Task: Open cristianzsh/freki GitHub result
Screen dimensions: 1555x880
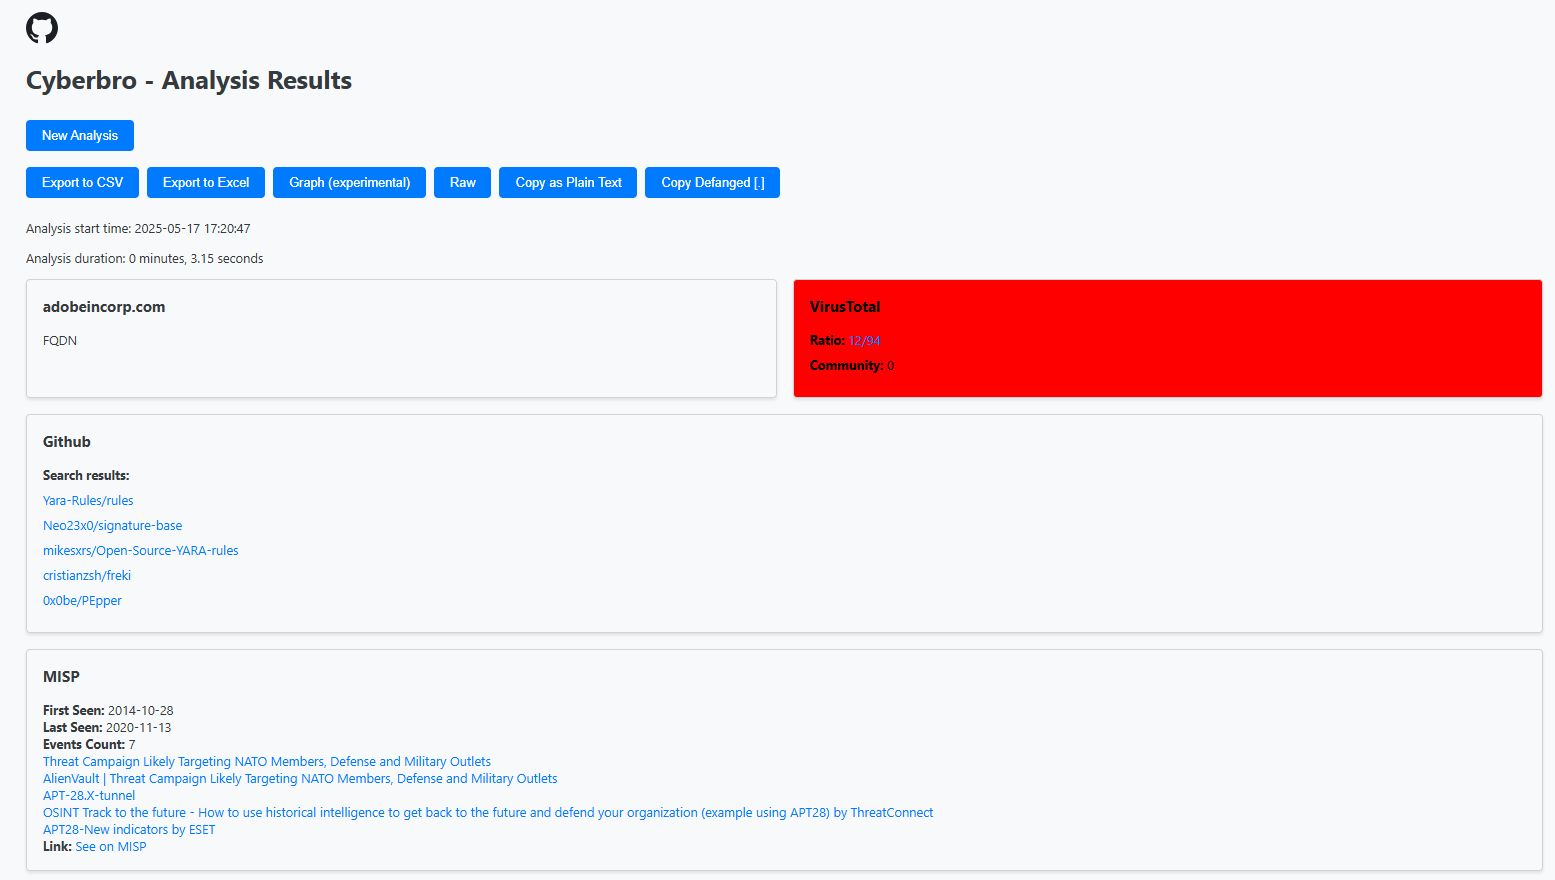Action: [x=87, y=576]
